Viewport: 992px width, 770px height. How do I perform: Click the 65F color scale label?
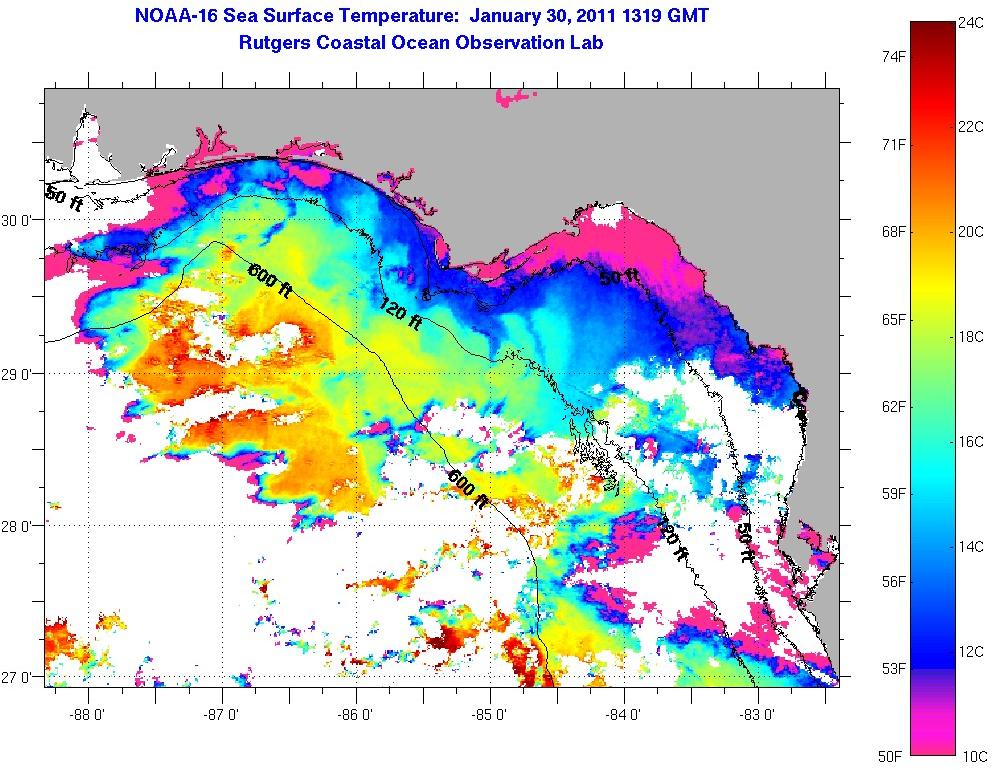click(x=894, y=320)
